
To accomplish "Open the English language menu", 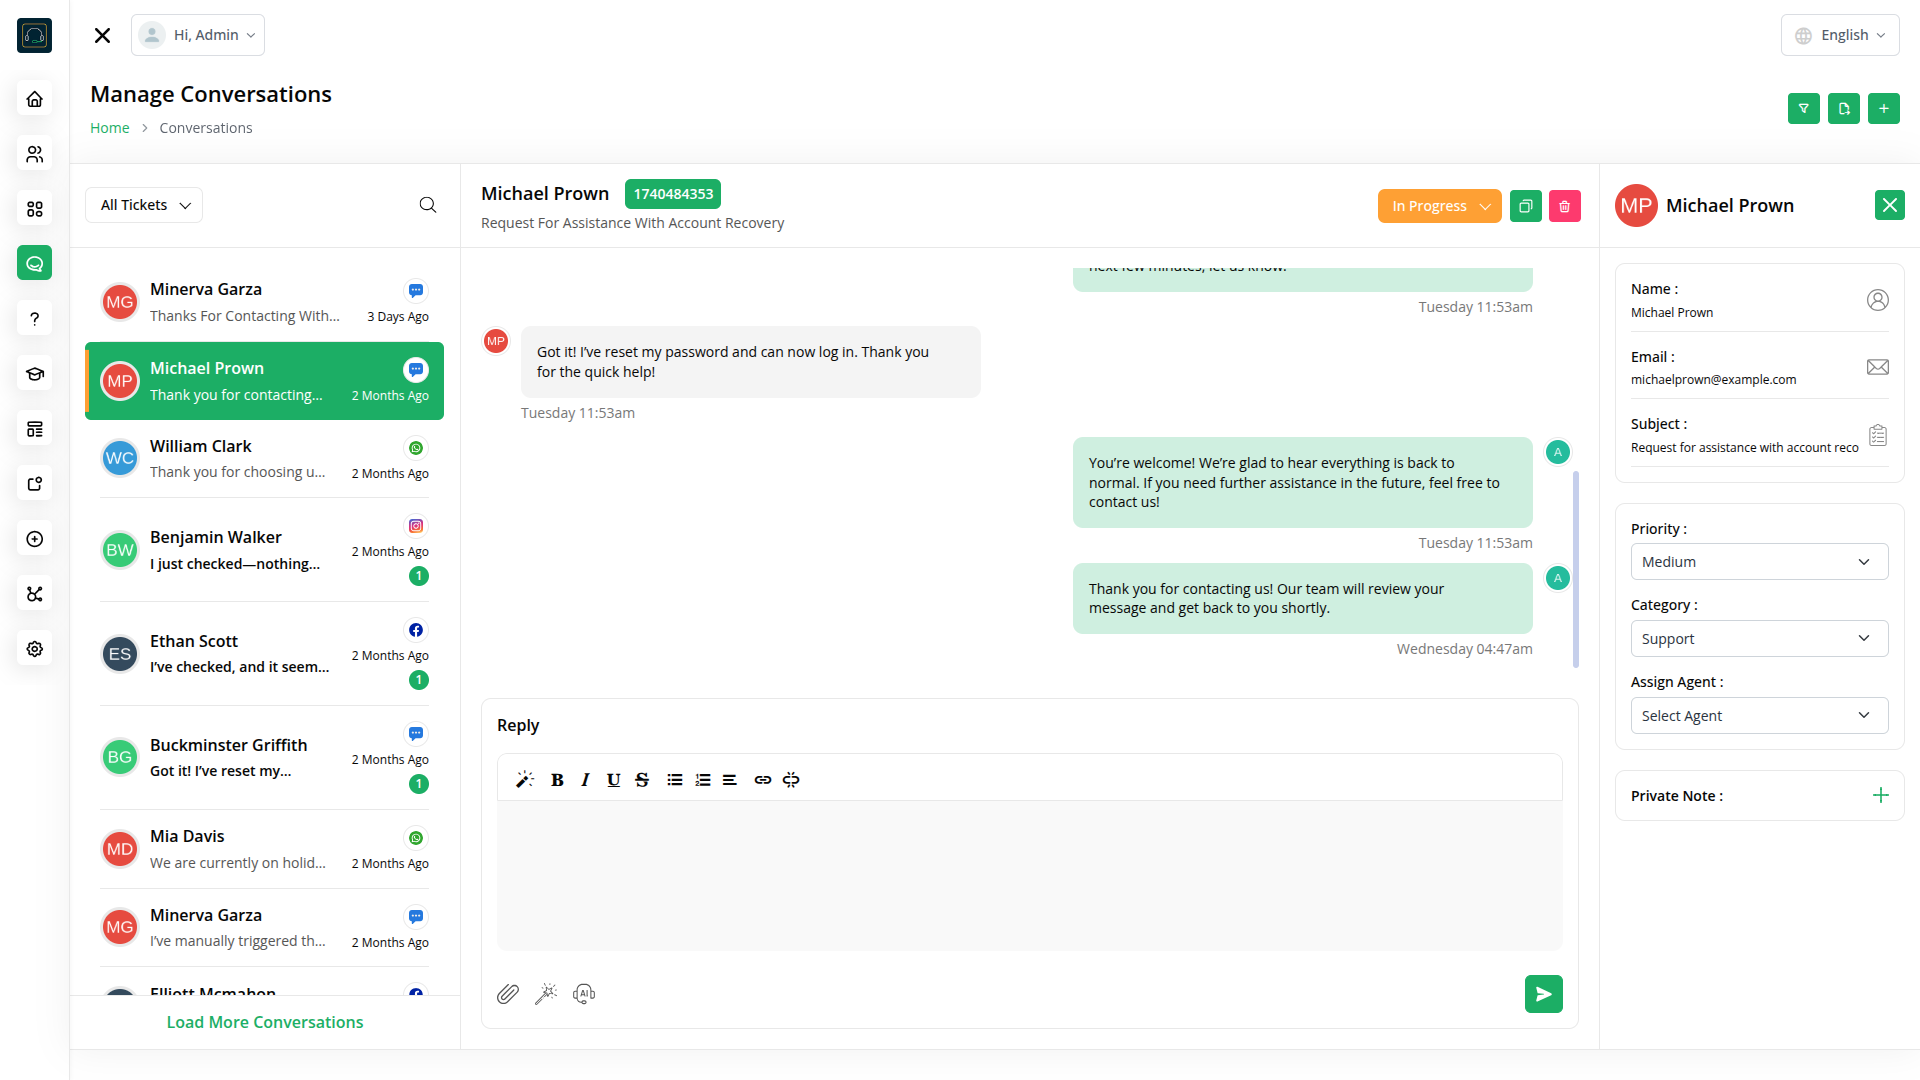I will 1839,35.
